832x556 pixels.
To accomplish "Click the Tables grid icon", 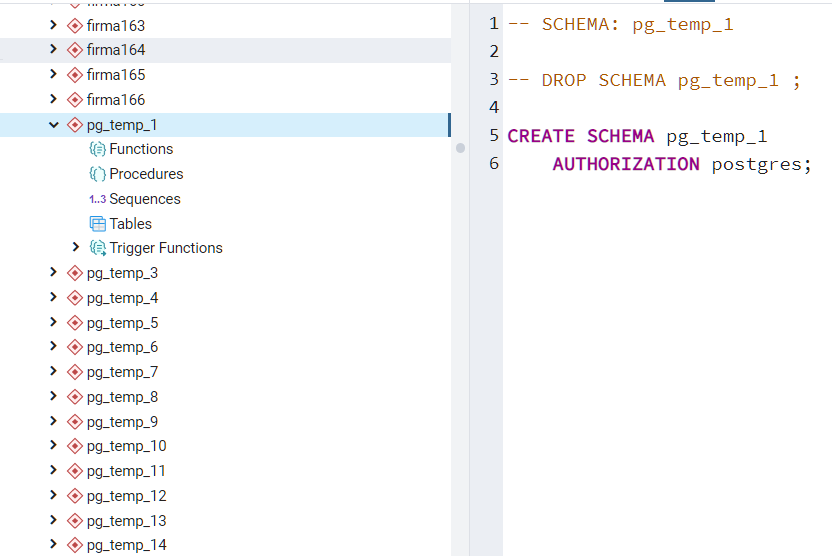I will coord(98,224).
